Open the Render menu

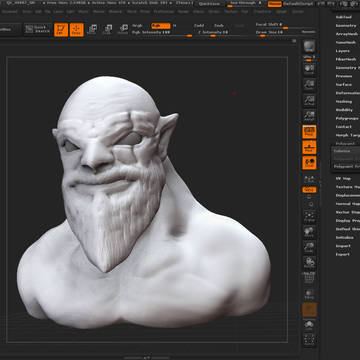pyautogui.click(x=183, y=11)
